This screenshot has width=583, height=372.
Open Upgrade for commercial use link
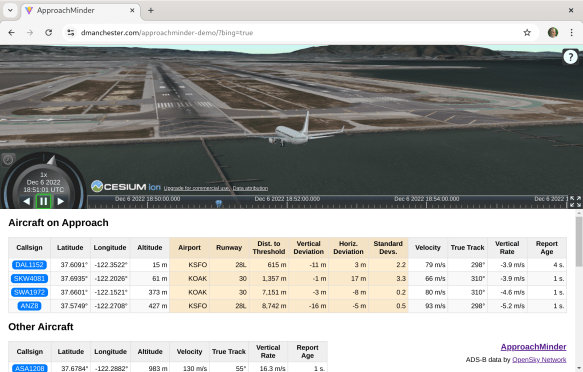197,188
